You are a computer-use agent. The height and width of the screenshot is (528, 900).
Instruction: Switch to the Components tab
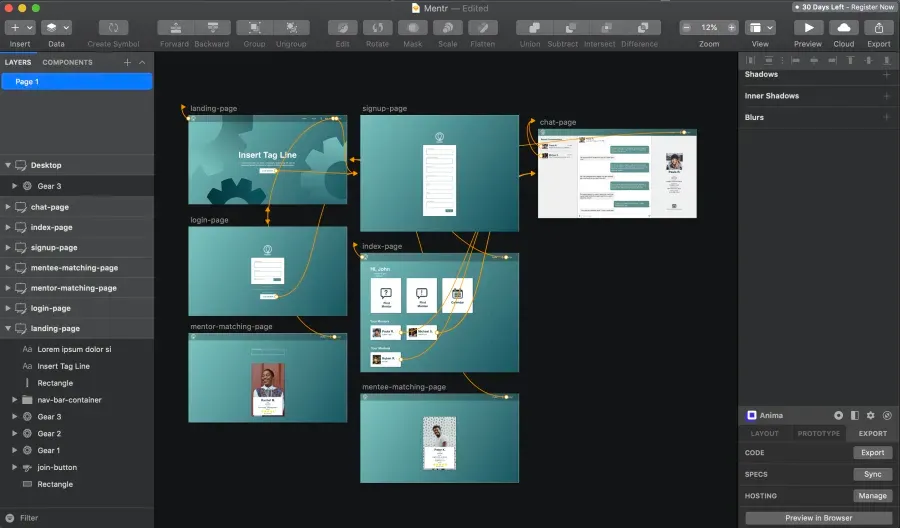(x=67, y=62)
